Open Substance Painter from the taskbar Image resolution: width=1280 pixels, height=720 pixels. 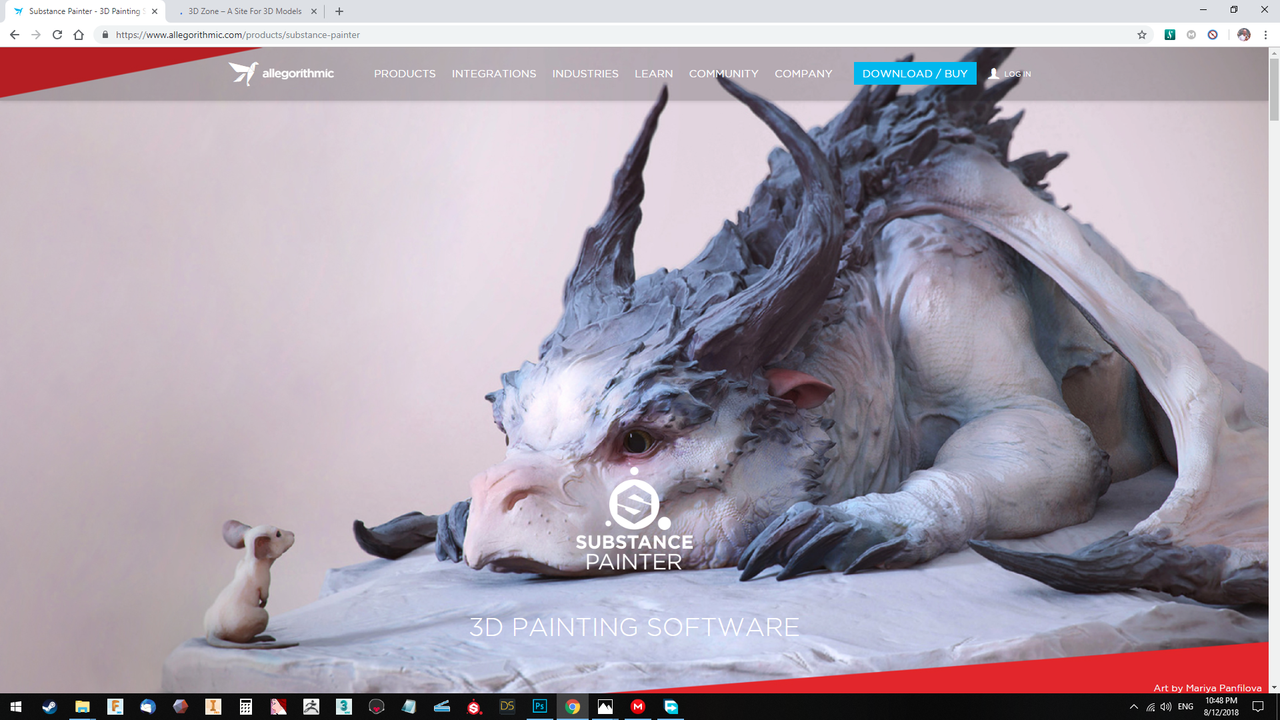[474, 706]
